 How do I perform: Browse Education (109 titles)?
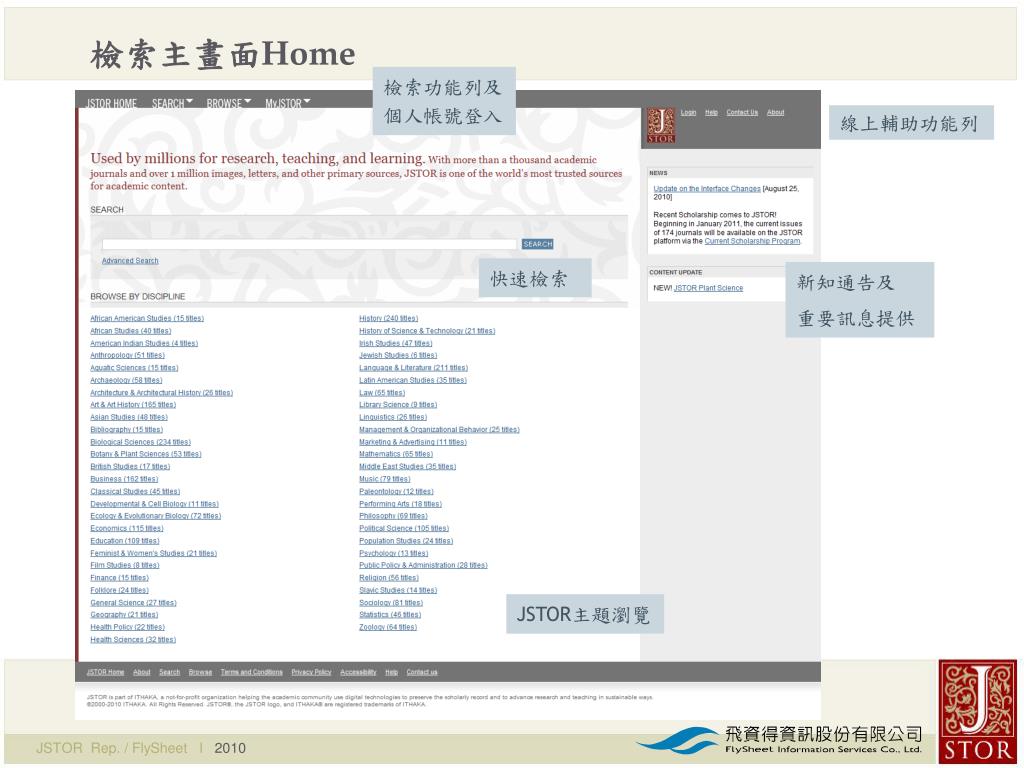click(125, 541)
